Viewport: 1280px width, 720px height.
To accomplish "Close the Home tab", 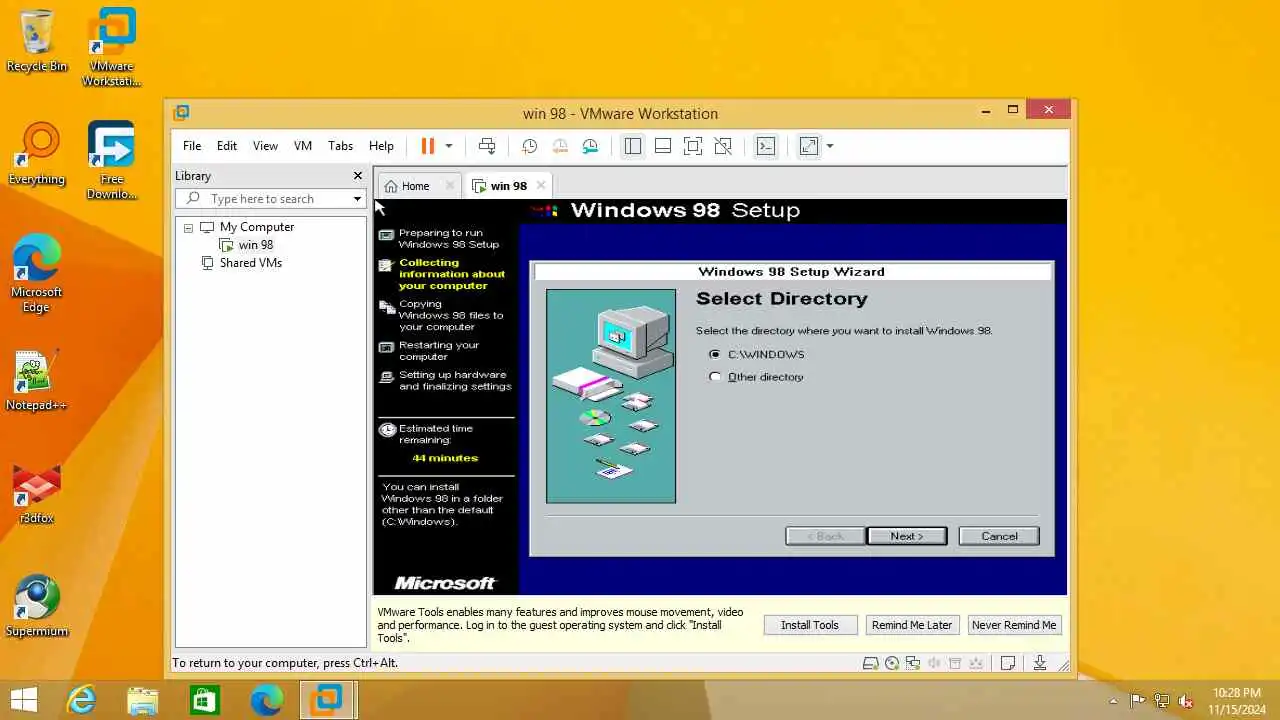I will point(450,186).
